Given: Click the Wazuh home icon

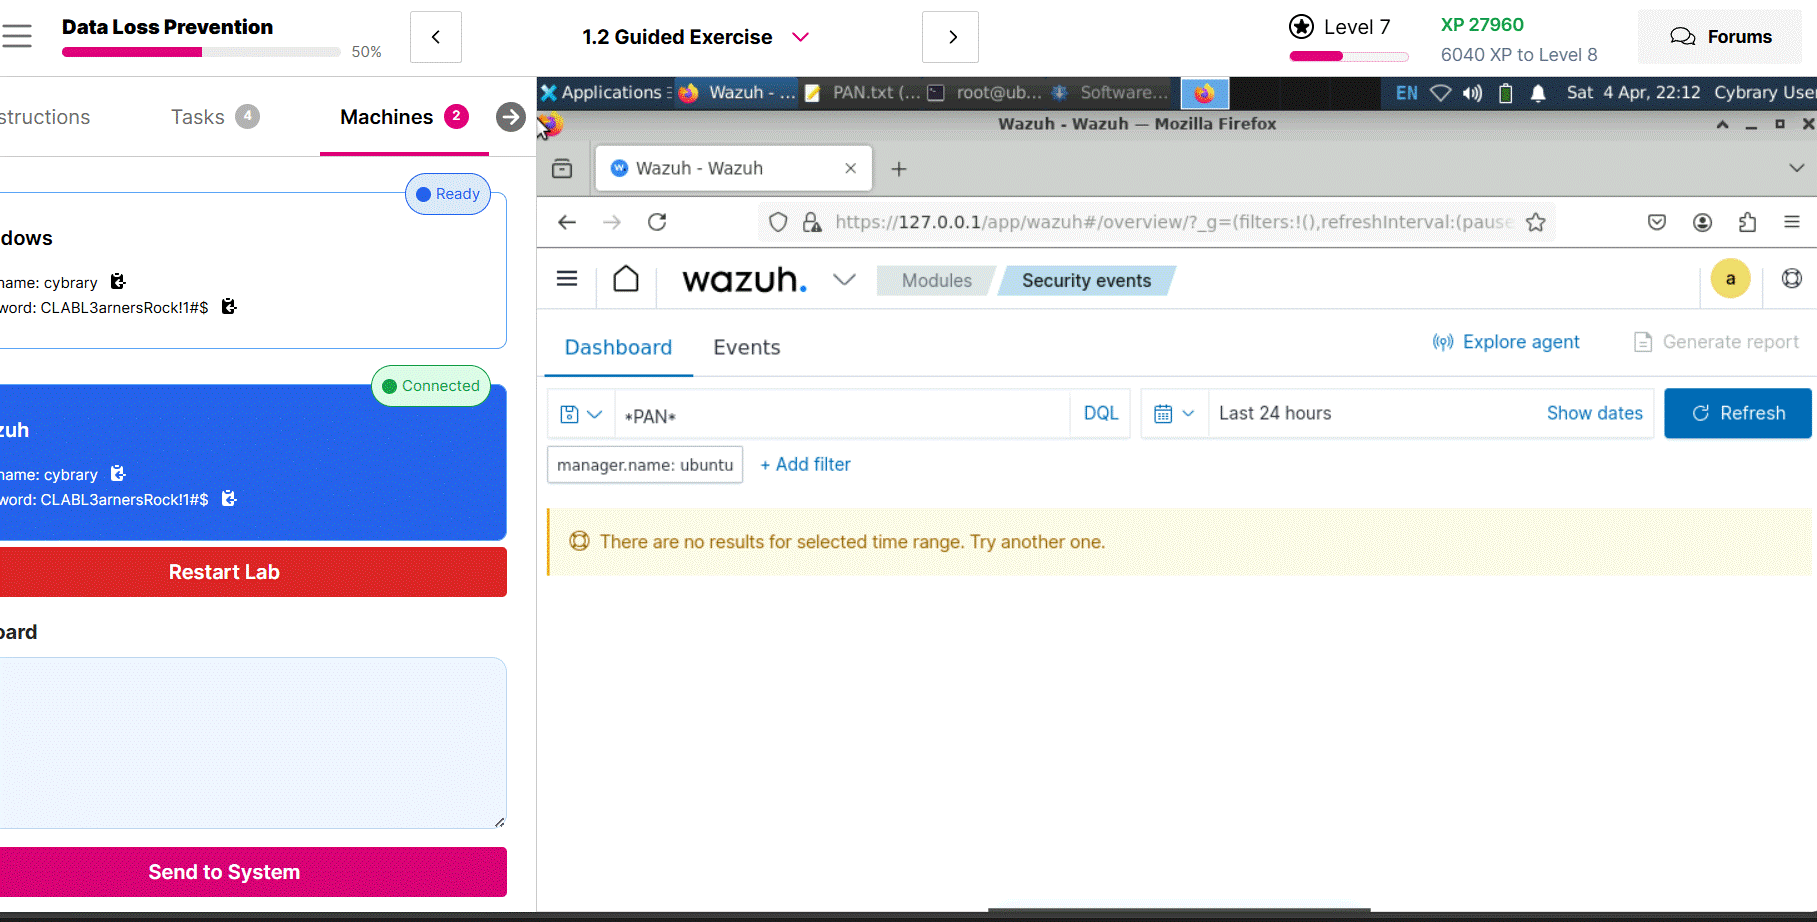Looking at the screenshot, I should point(626,279).
